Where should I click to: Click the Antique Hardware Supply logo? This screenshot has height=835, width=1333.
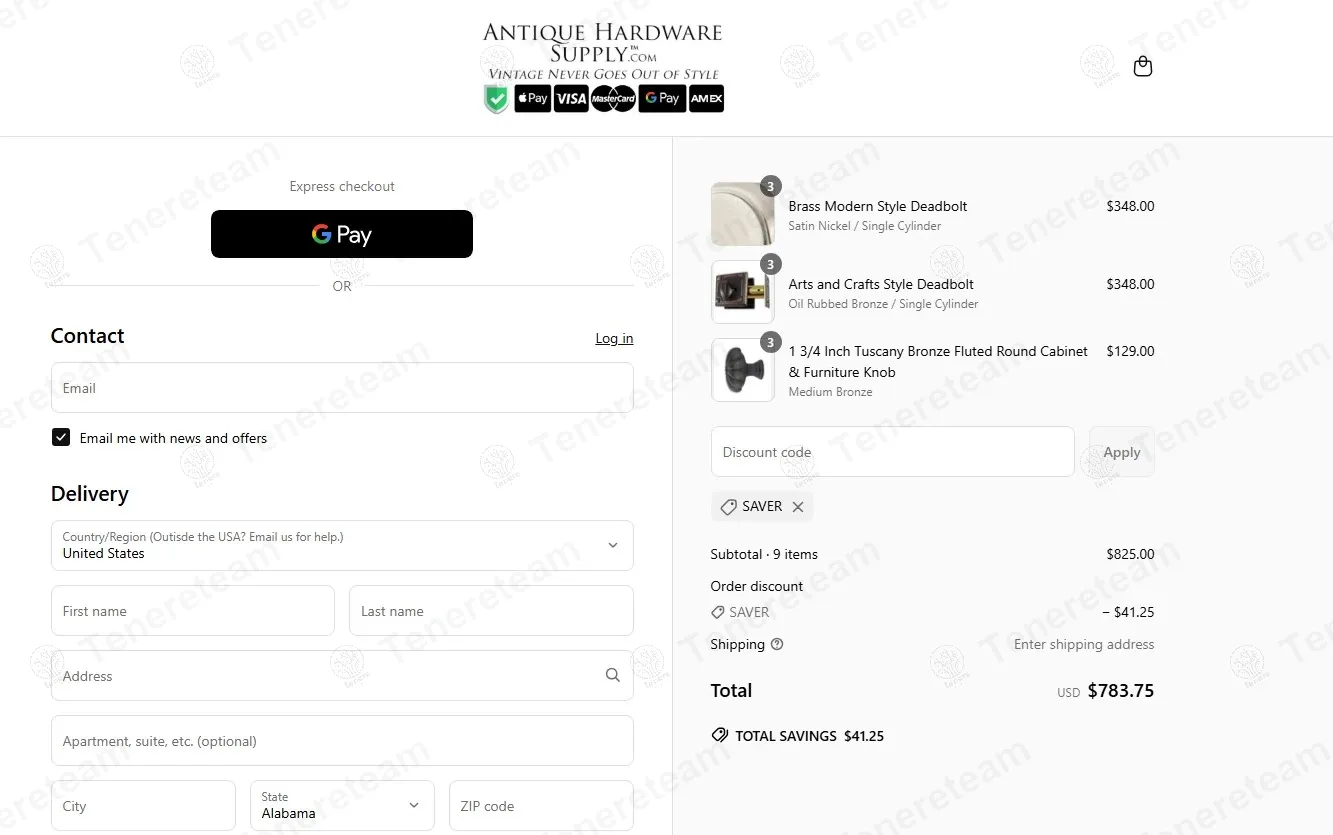coord(603,50)
